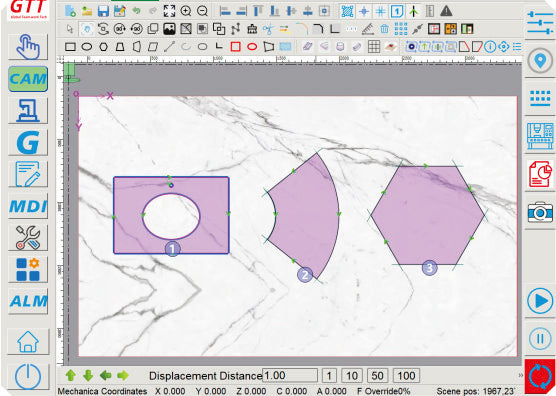Open the machine tool page in left sidebar
The image size is (556, 396).
[28, 110]
